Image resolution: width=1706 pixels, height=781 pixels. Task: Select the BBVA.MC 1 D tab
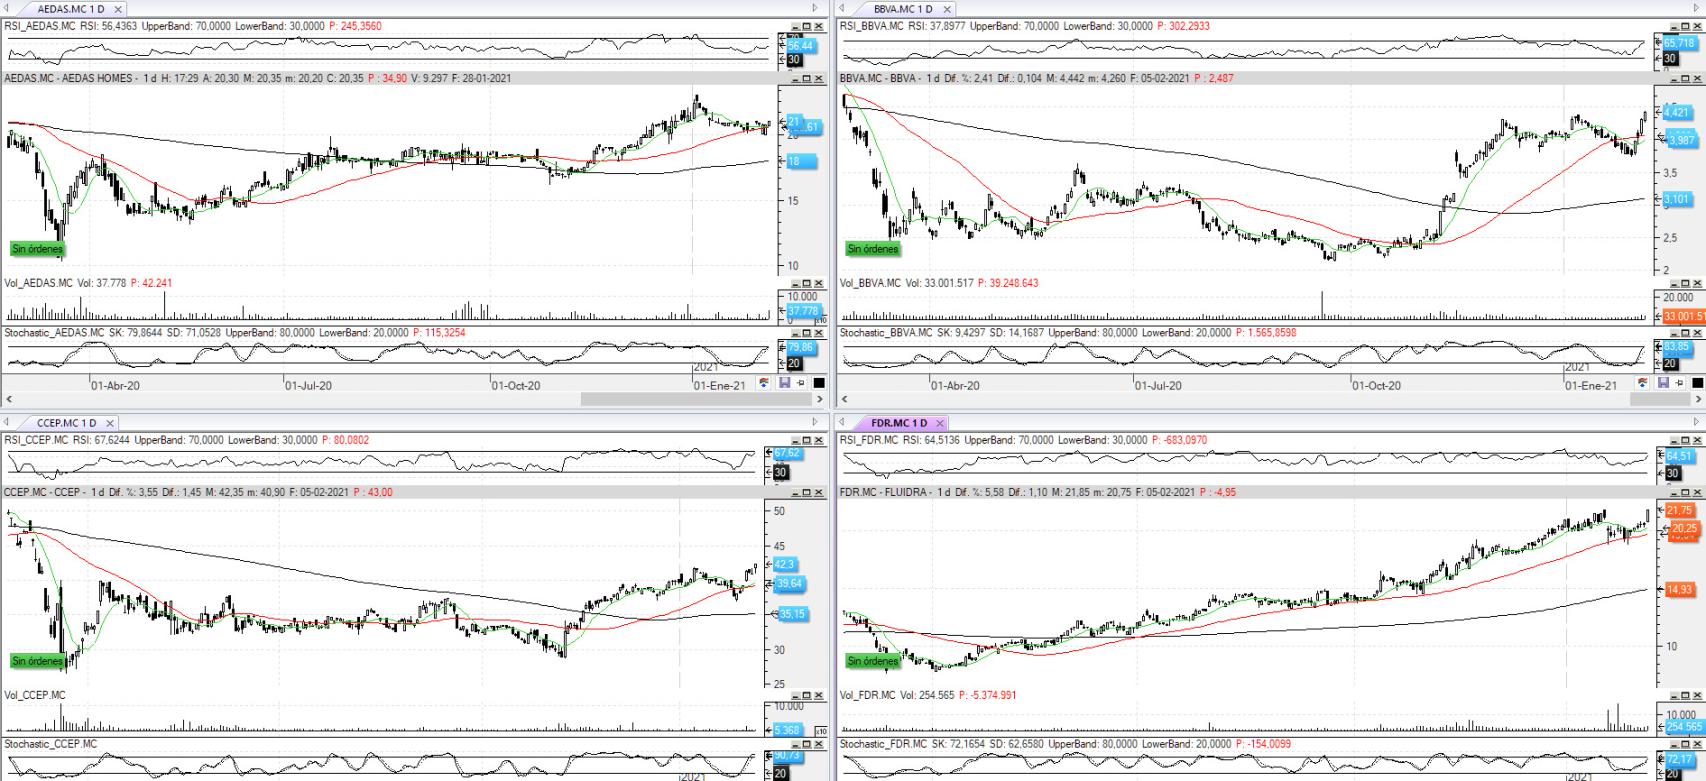(901, 9)
